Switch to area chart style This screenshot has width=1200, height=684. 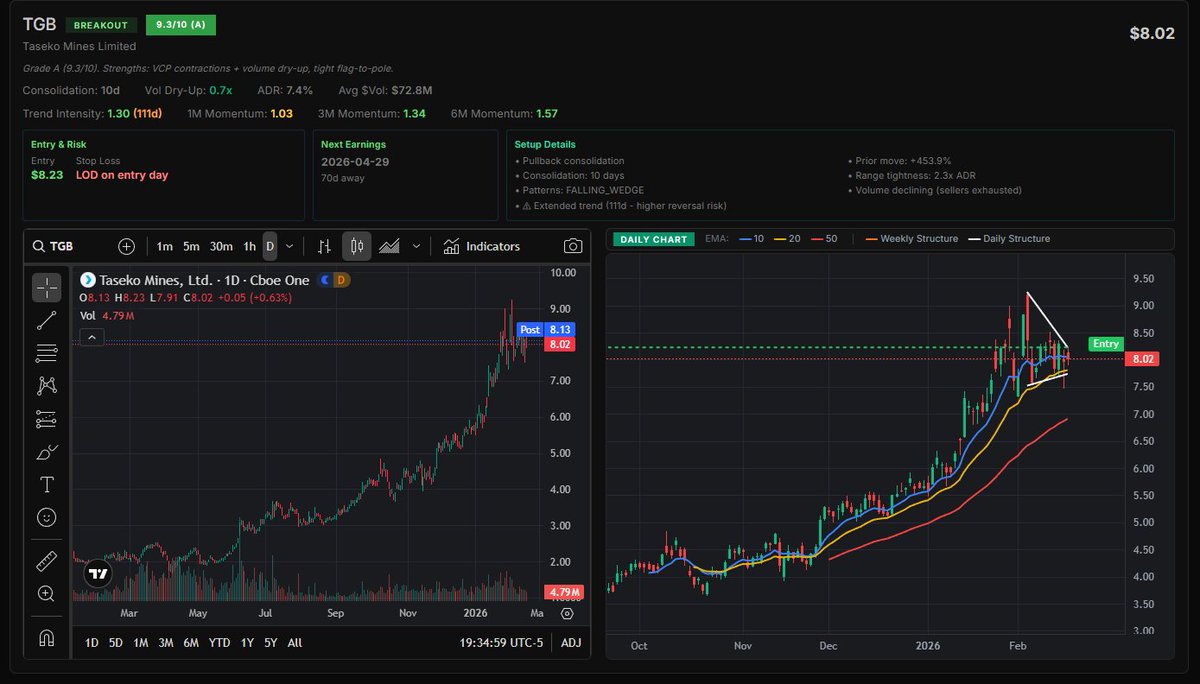389,246
